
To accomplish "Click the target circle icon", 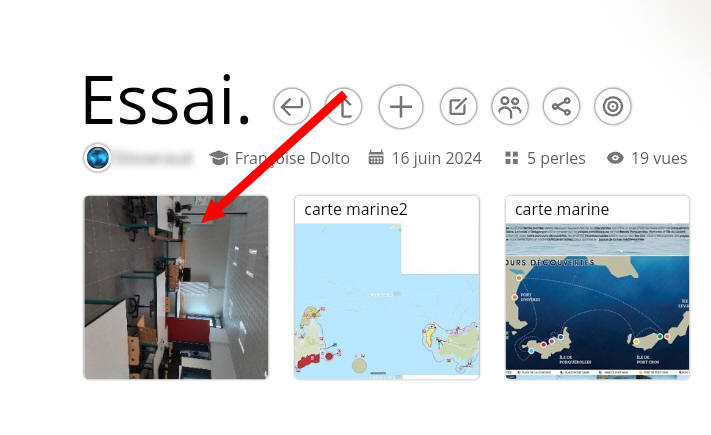I will 613,107.
